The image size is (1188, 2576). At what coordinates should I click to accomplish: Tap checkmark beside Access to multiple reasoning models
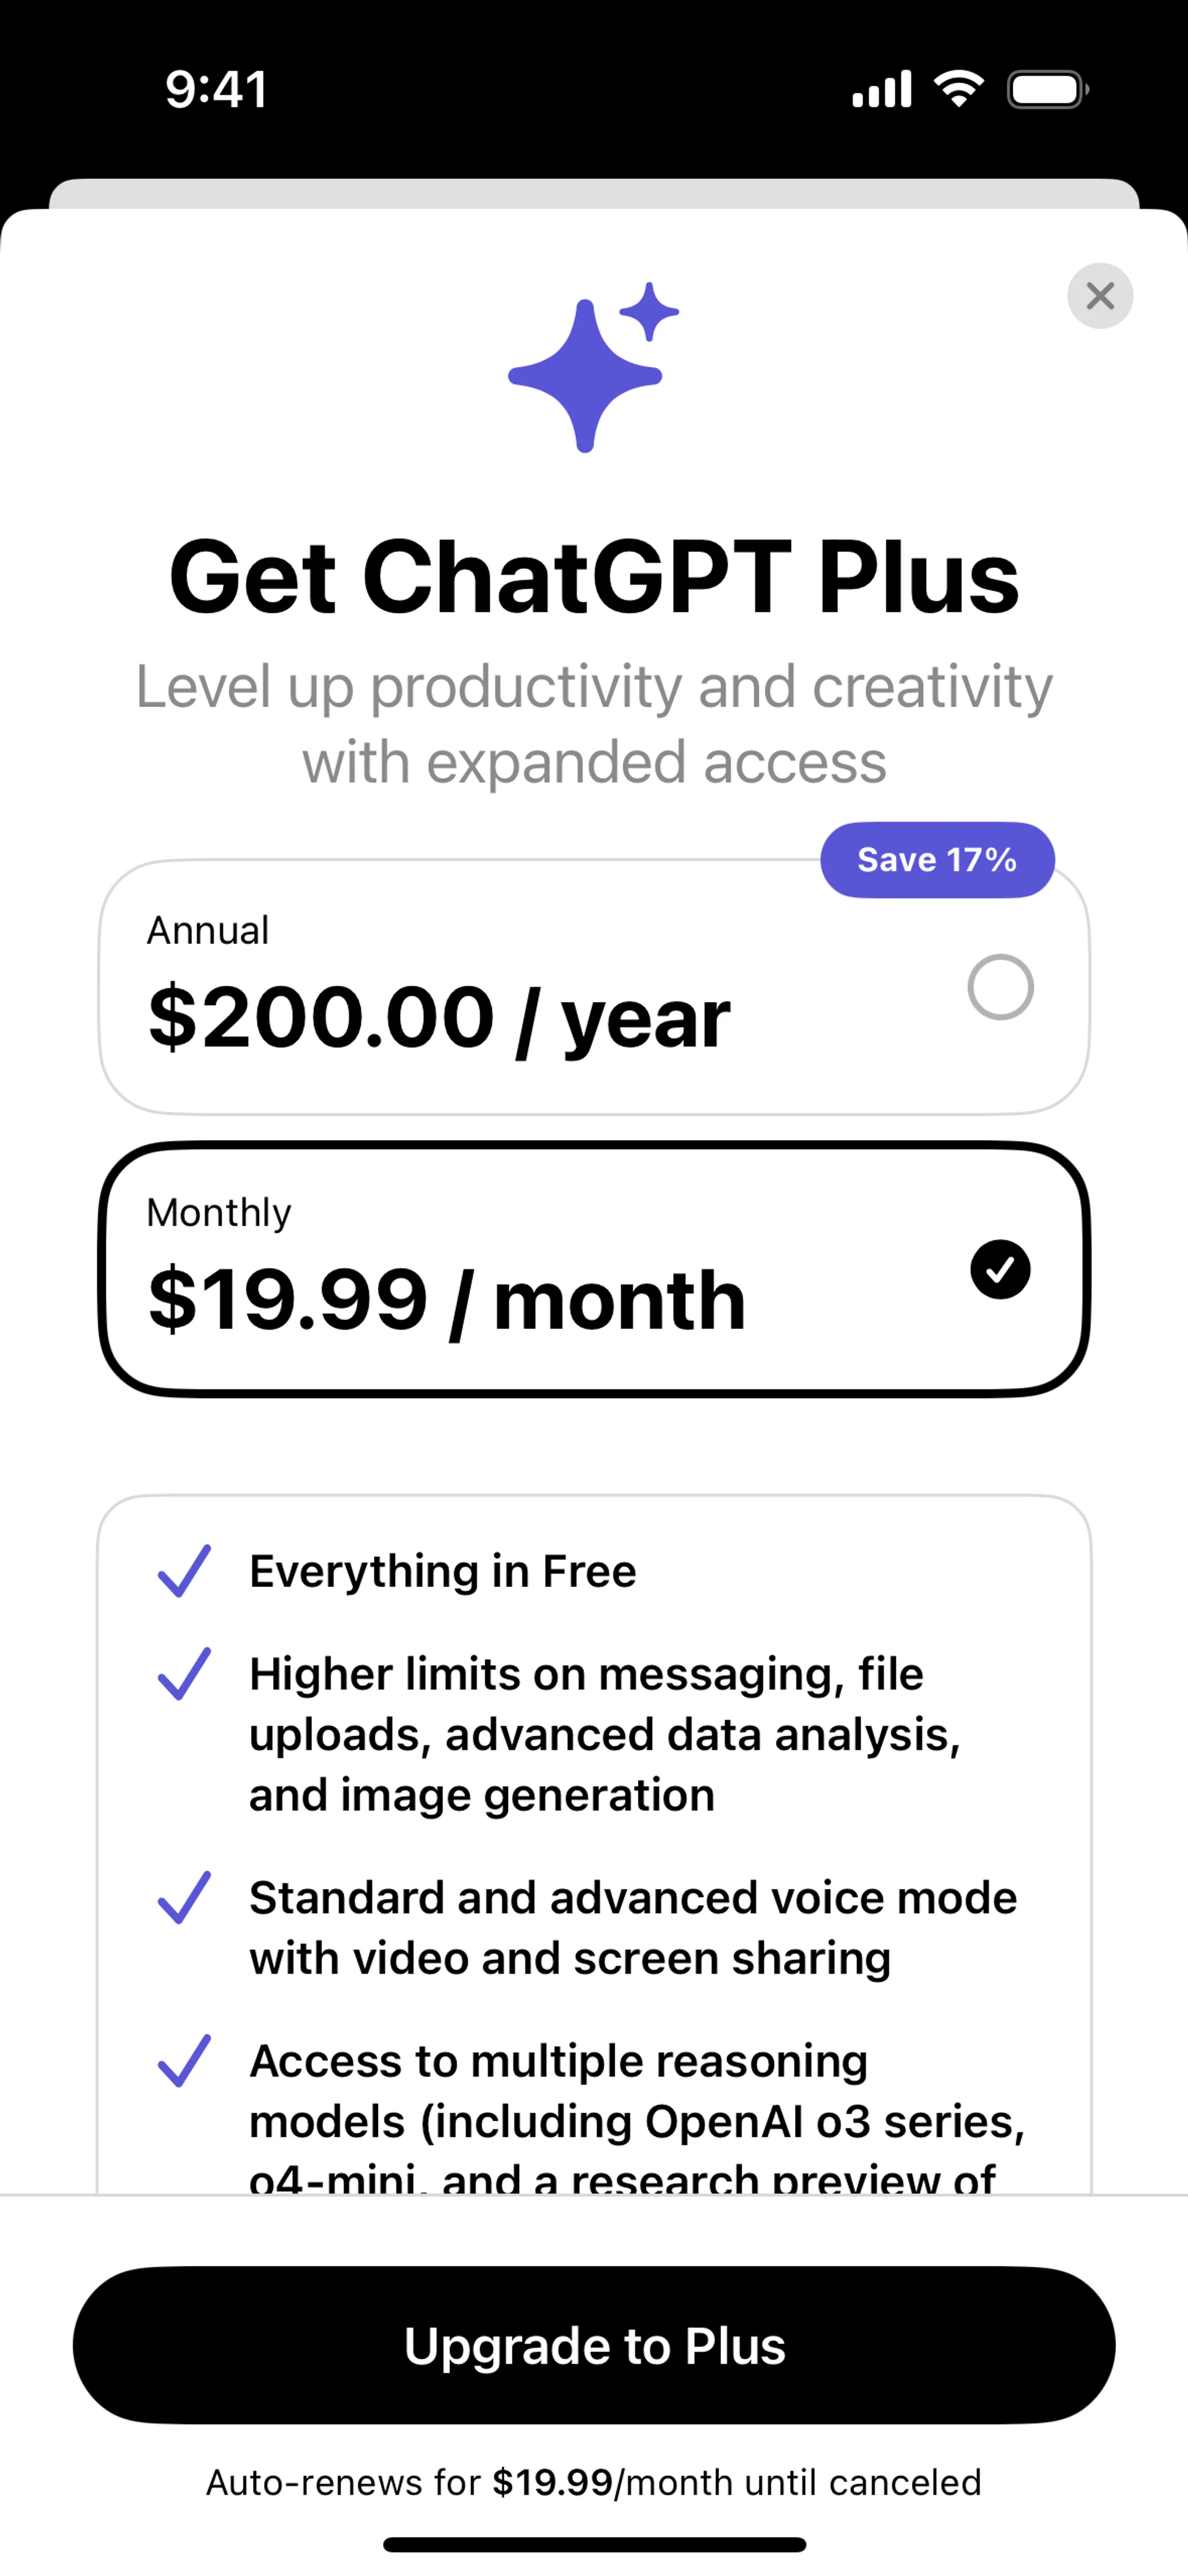pyautogui.click(x=184, y=2061)
